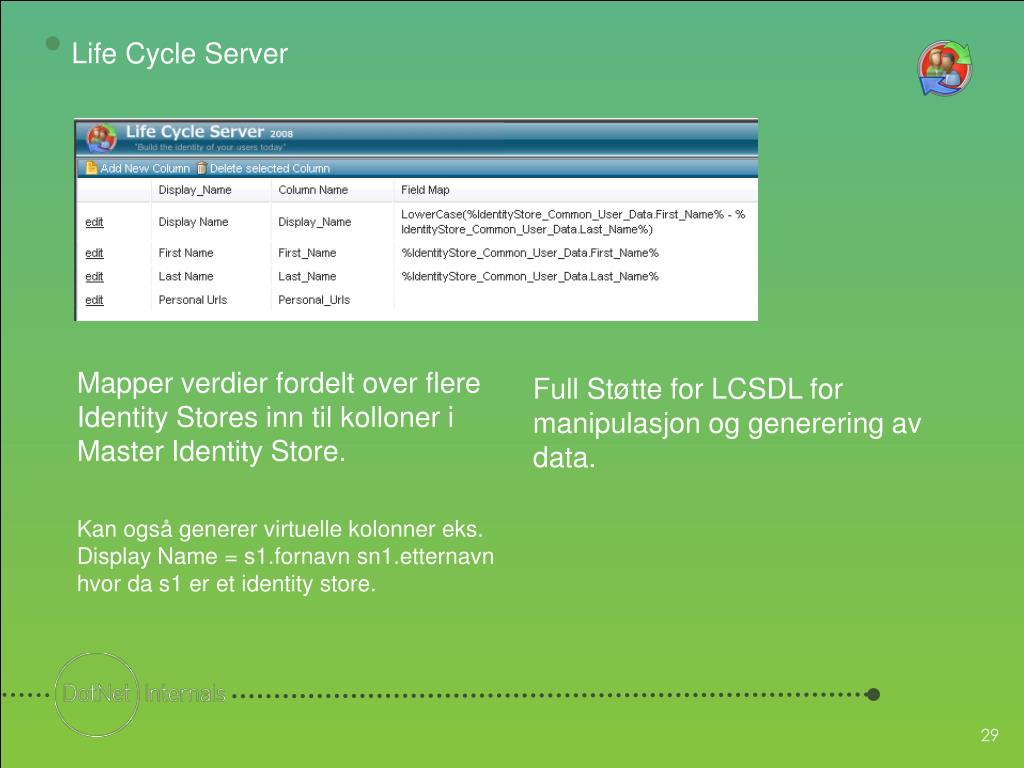Click the Column Name header
Image resolution: width=1024 pixels, height=768 pixels.
coord(313,190)
